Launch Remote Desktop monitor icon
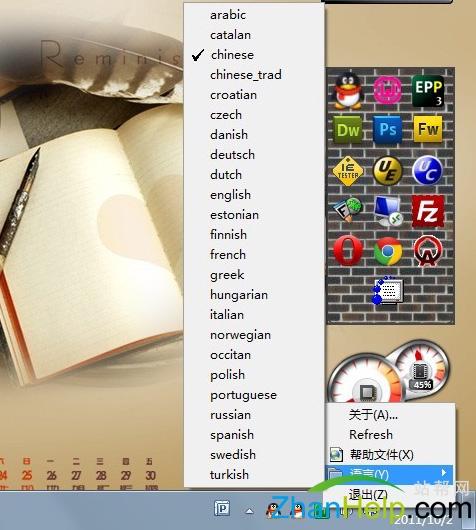476x530 pixels. 388,211
